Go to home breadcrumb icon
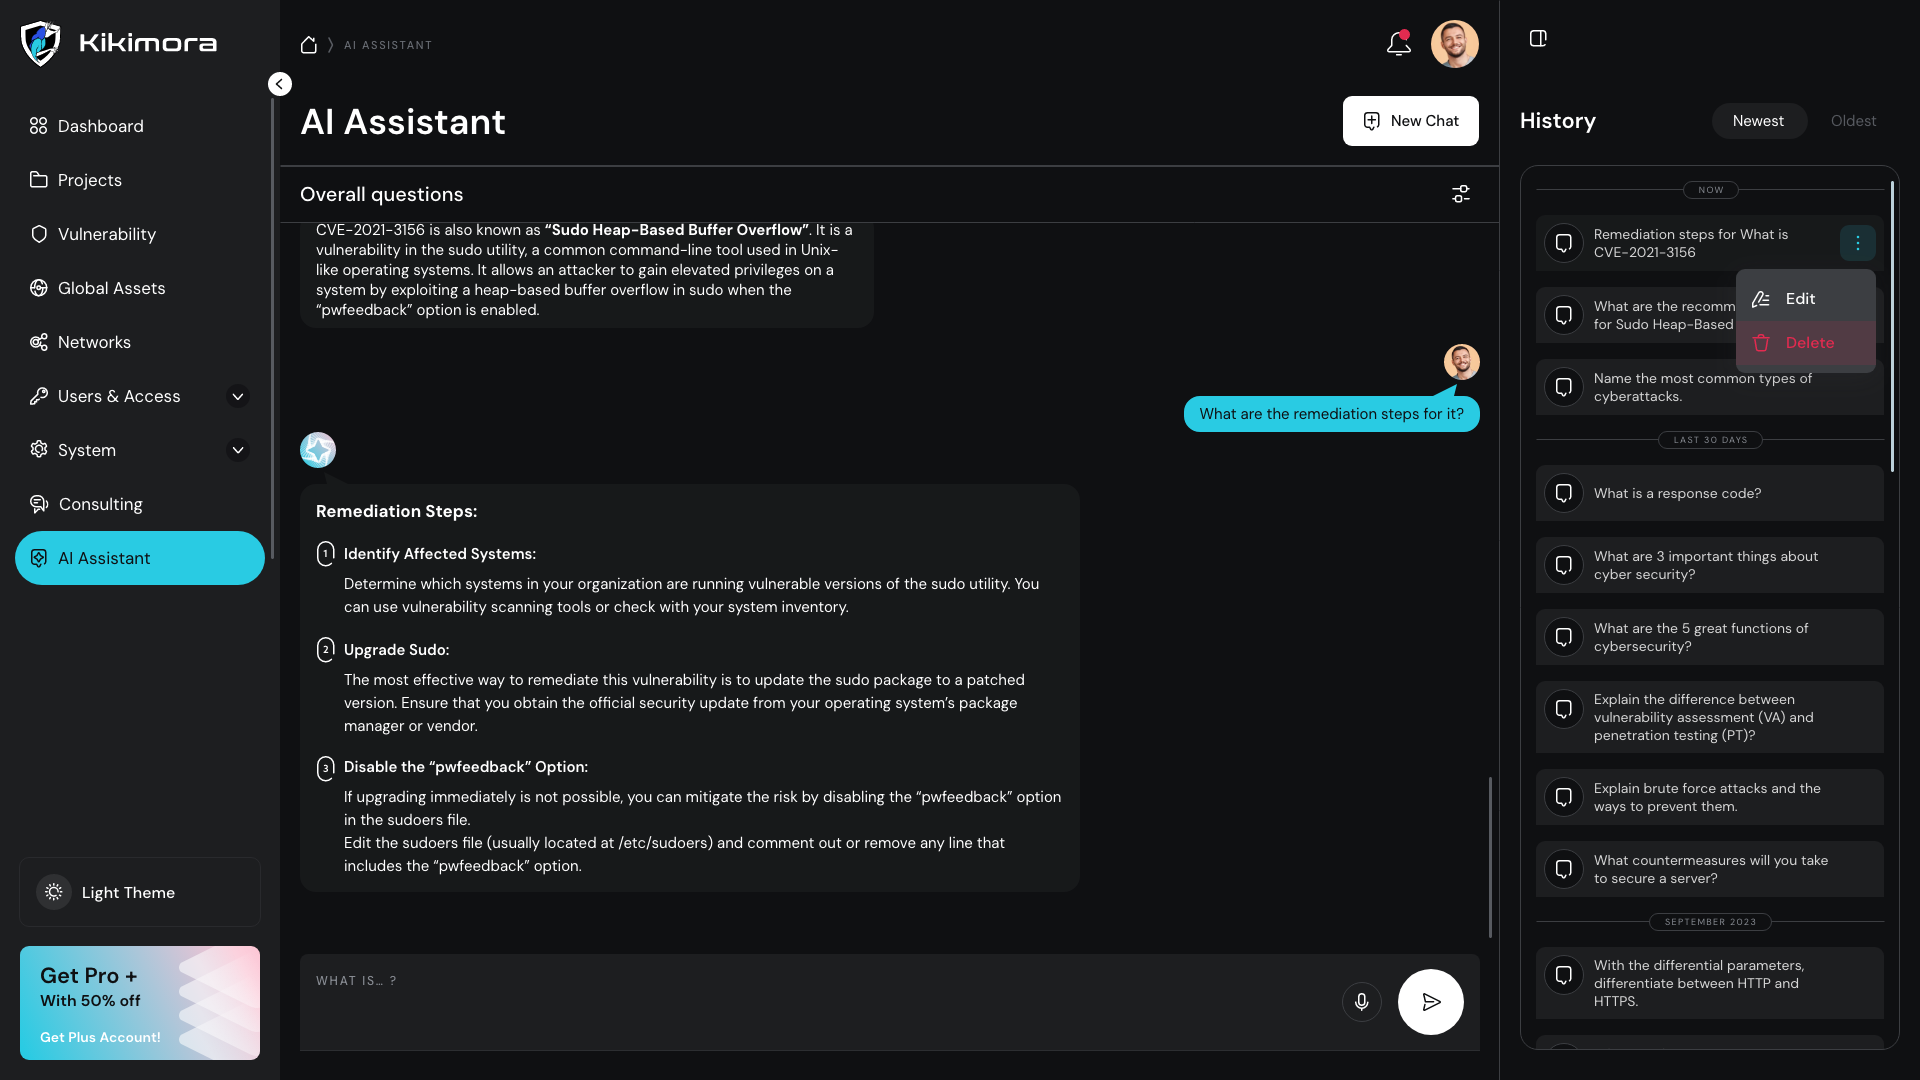Viewport: 1920px width, 1080px height. pos(309,45)
